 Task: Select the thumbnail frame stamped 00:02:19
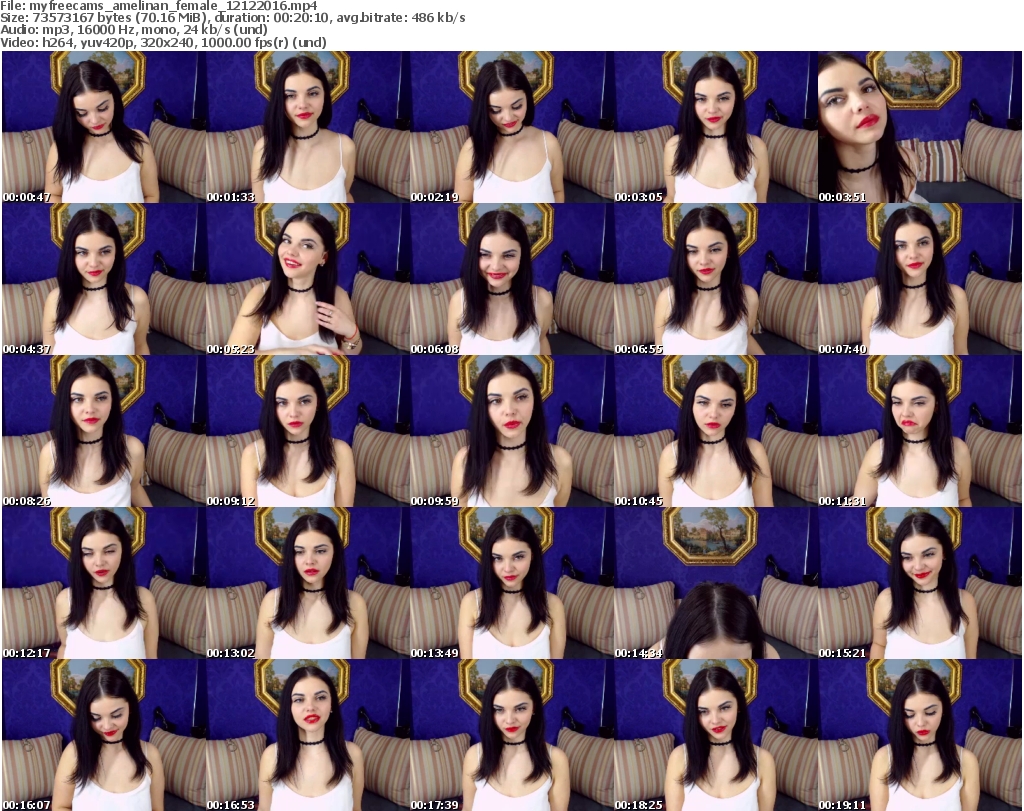tap(511, 127)
